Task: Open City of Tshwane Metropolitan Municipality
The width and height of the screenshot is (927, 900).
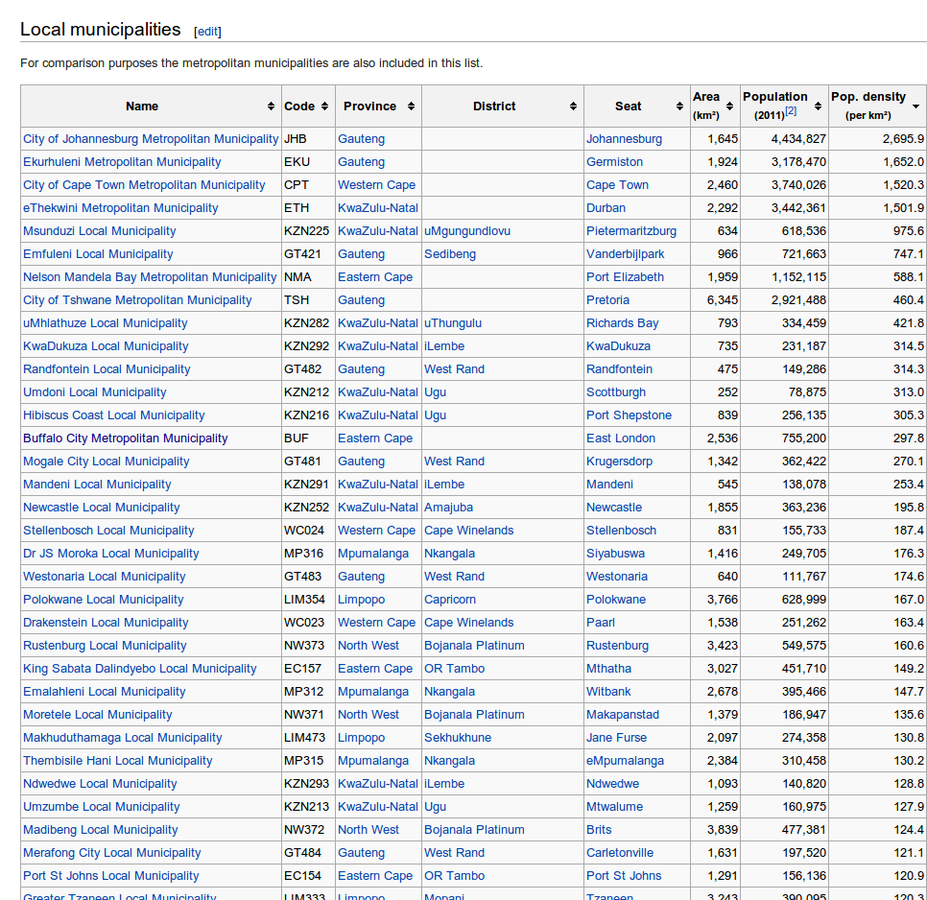Action: tap(137, 300)
